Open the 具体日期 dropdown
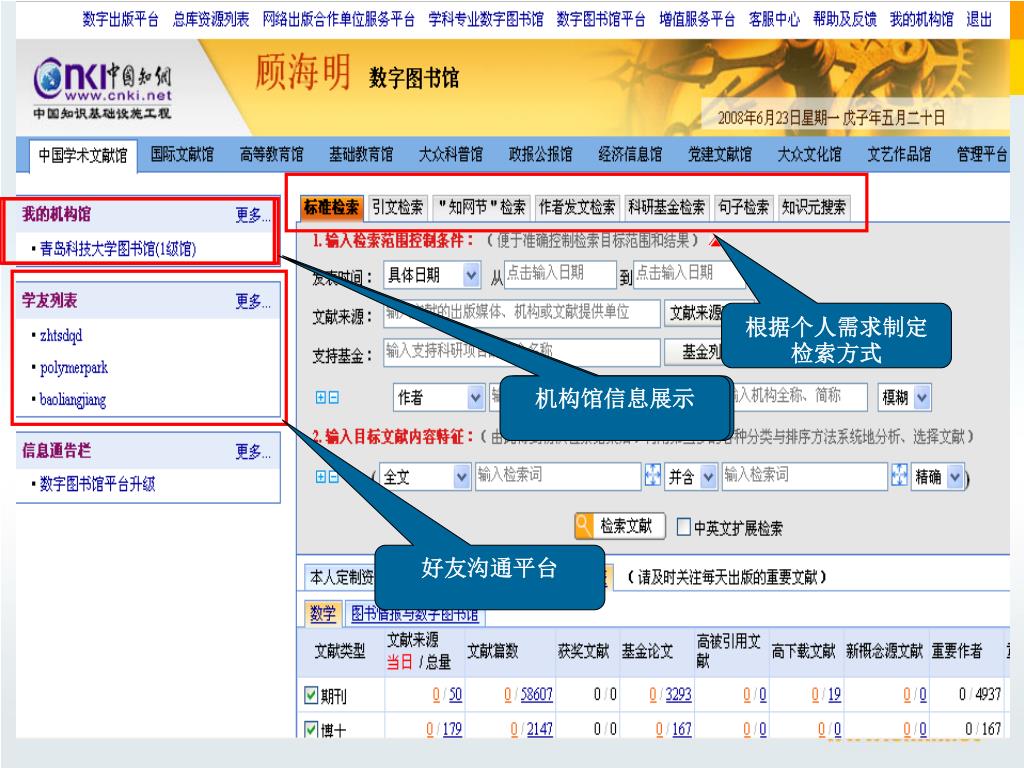This screenshot has width=1024, height=768. (471, 275)
